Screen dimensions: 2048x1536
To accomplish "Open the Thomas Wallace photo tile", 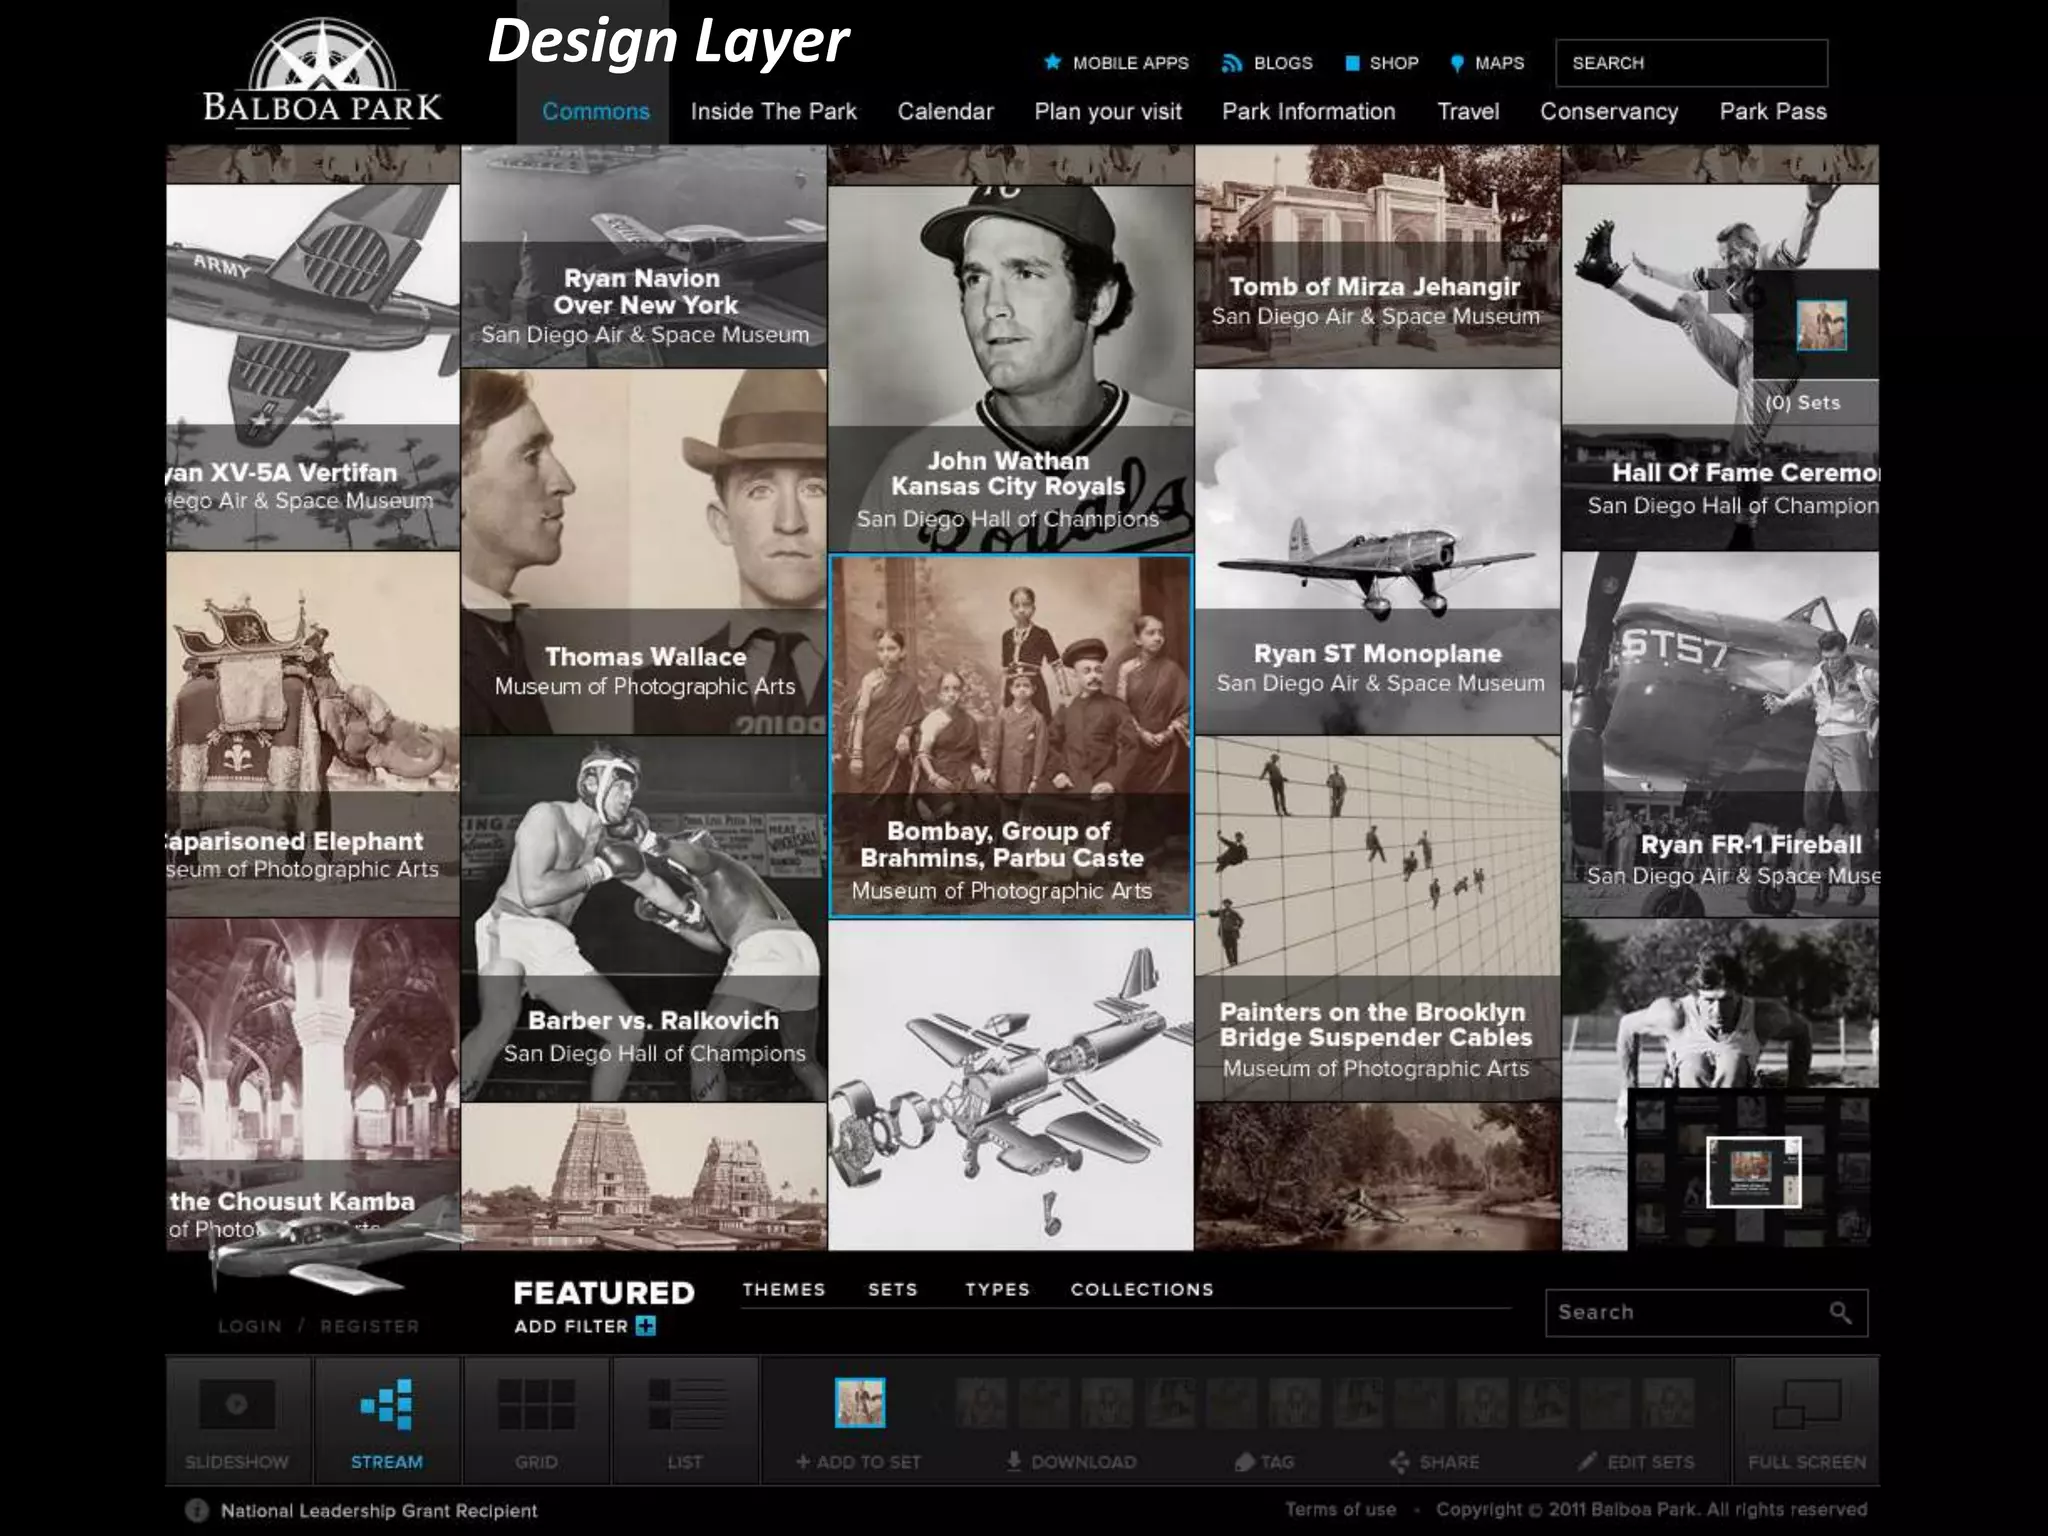I will [x=644, y=552].
